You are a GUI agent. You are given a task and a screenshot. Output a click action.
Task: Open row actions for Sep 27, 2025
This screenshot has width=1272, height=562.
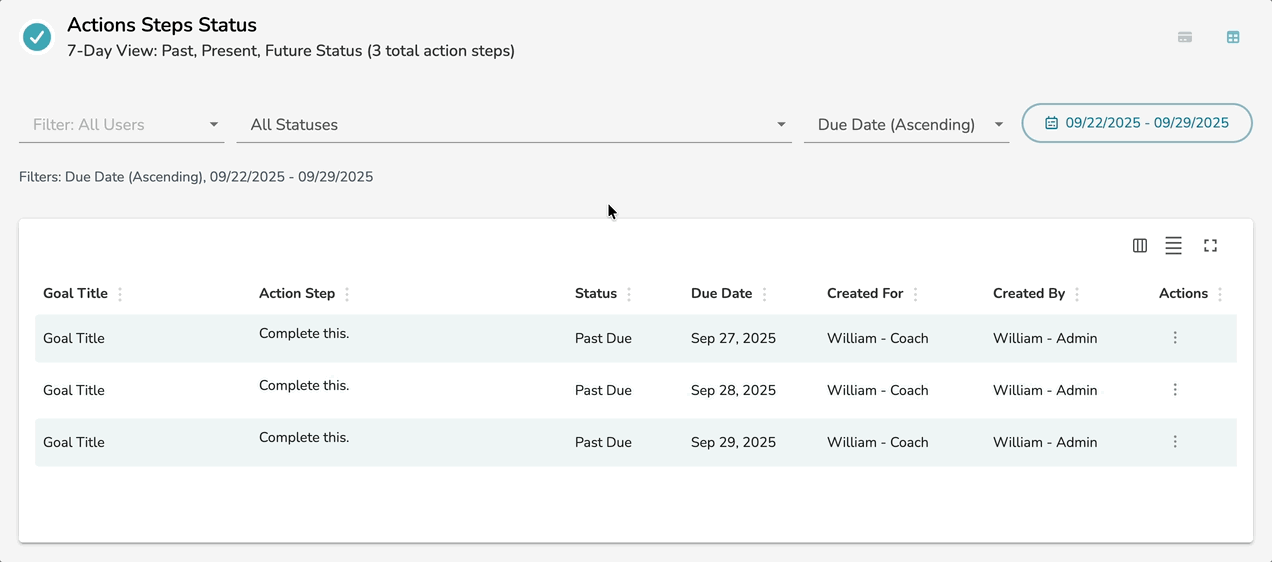[1175, 338]
